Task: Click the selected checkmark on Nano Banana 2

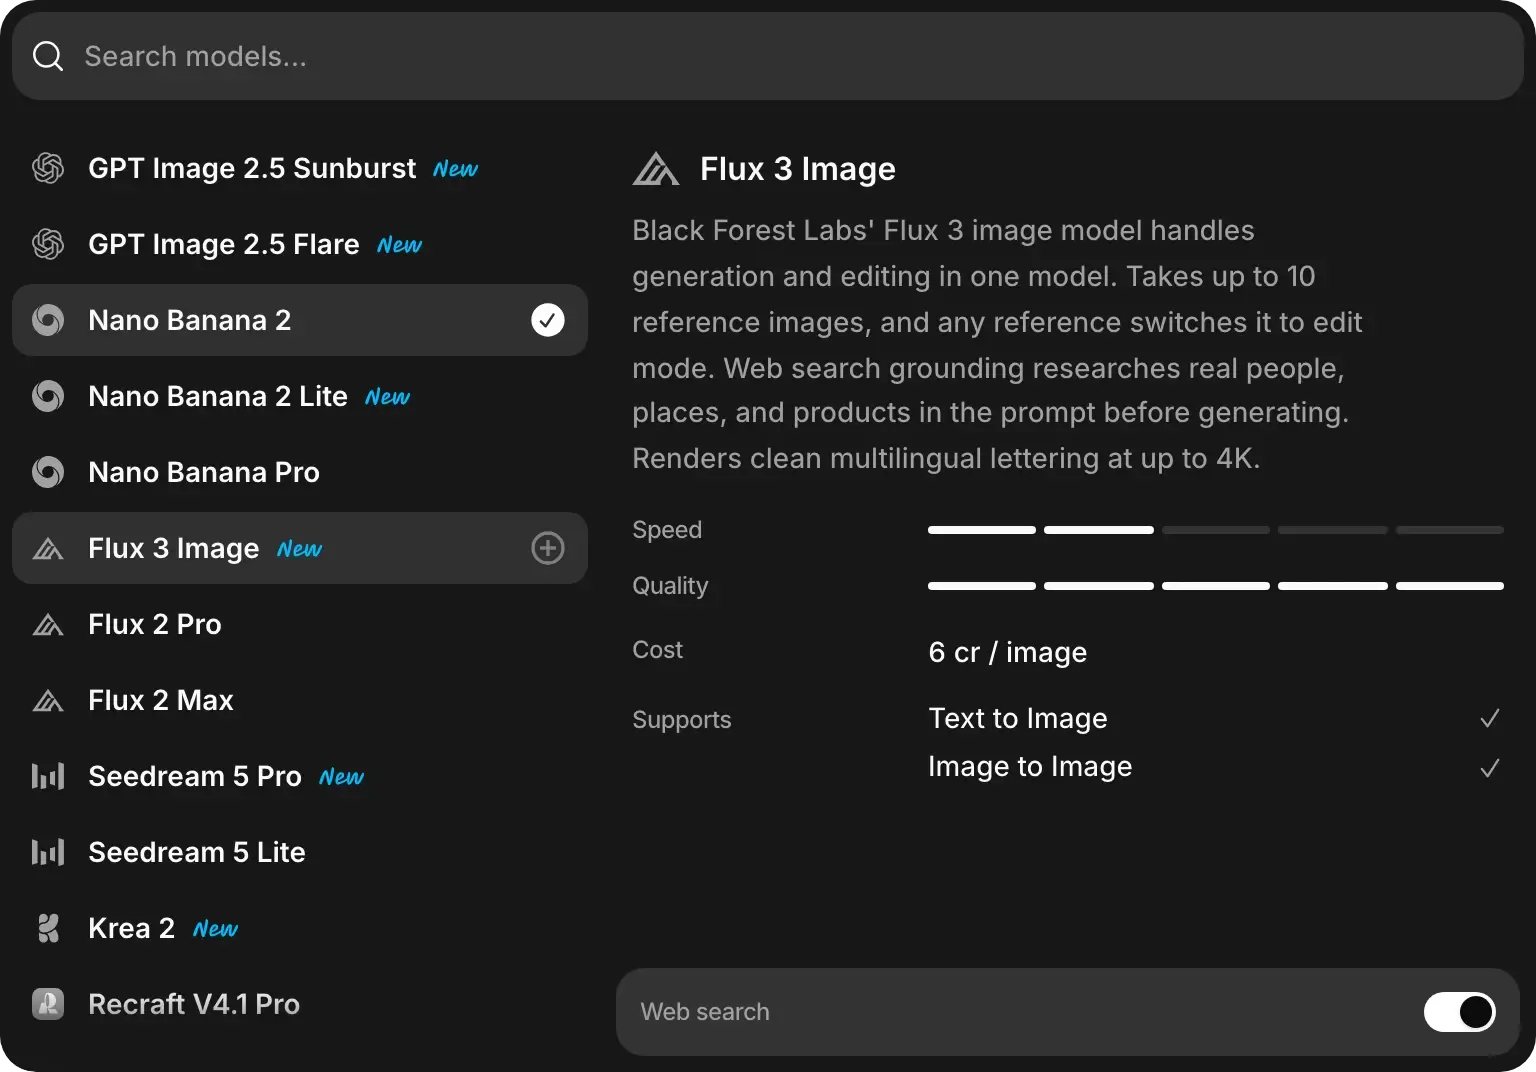Action: pyautogui.click(x=548, y=320)
